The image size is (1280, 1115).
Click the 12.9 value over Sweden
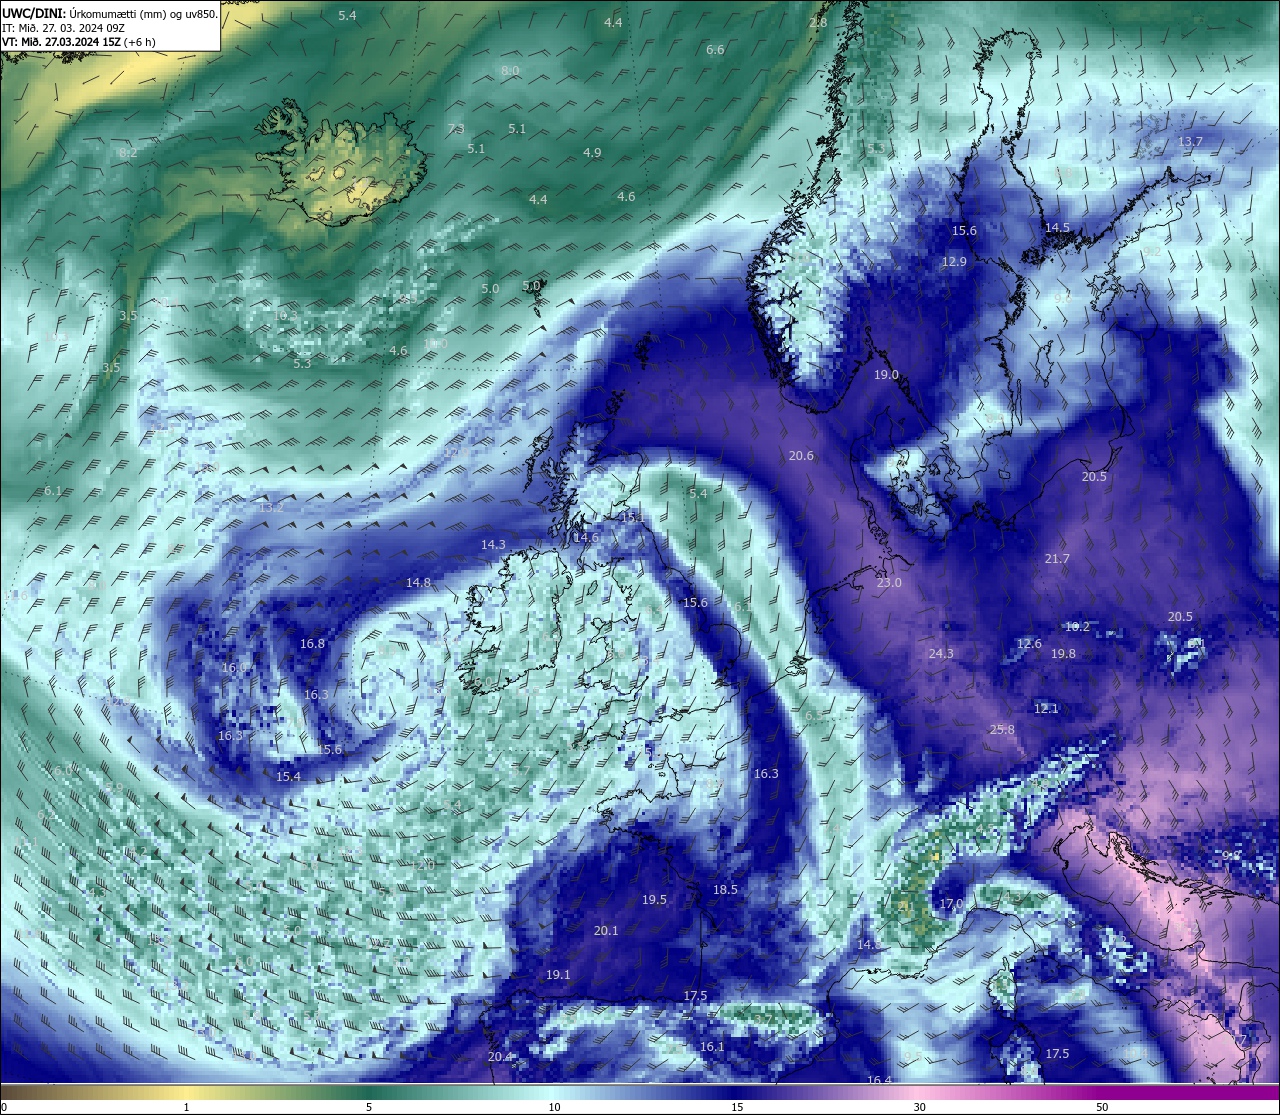tap(954, 261)
